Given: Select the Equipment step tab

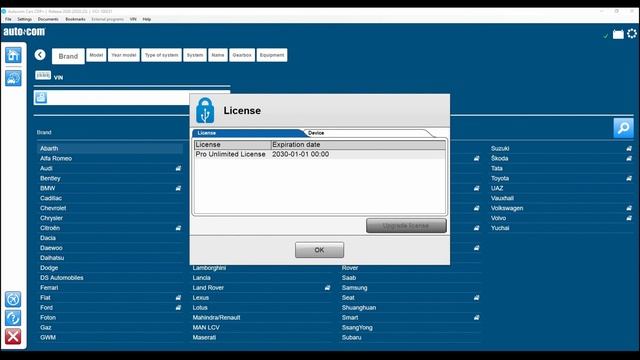Looking at the screenshot, I should click(x=272, y=55).
